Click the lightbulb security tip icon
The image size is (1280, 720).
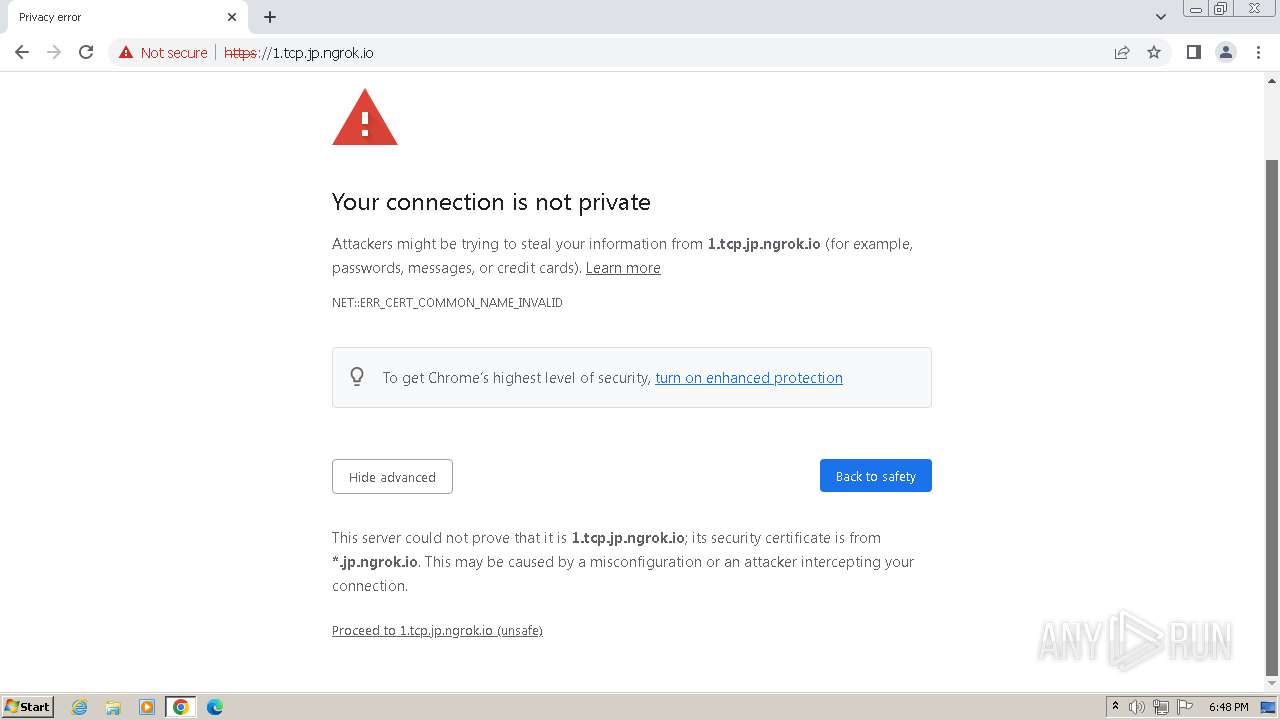click(x=357, y=377)
